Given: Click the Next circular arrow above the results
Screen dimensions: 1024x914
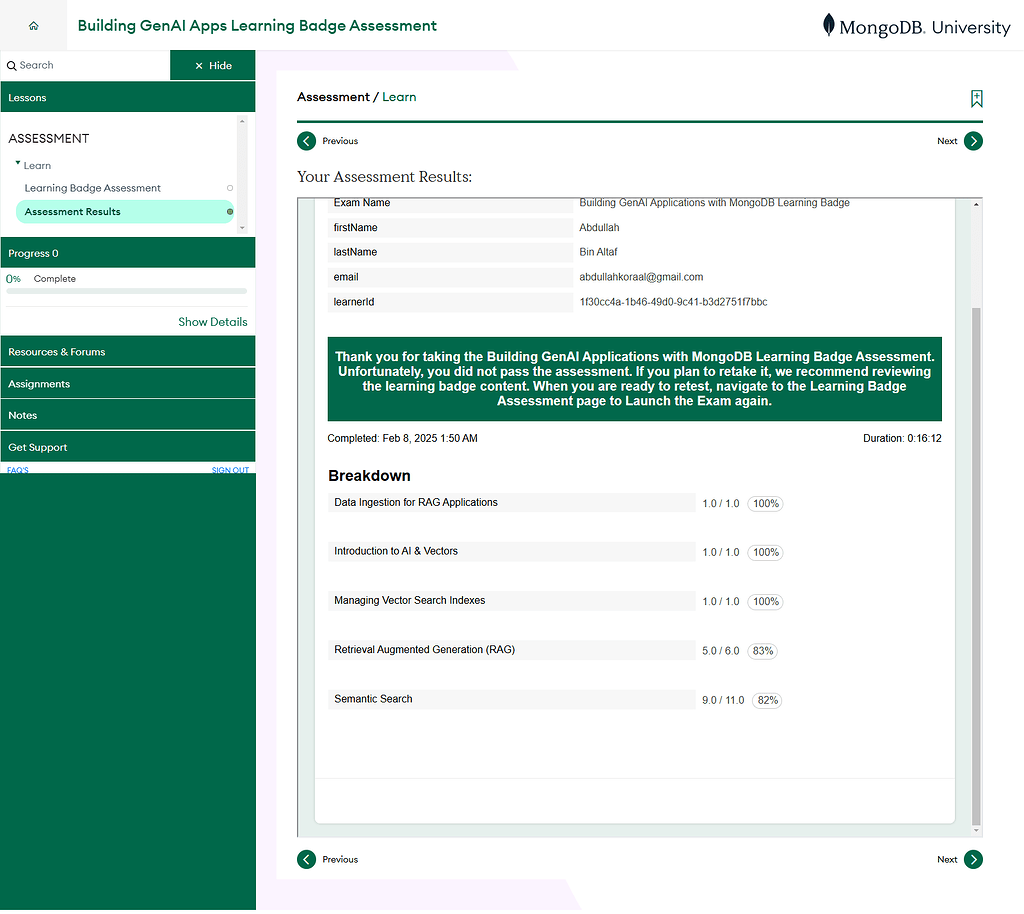Looking at the screenshot, I should [x=973, y=141].
